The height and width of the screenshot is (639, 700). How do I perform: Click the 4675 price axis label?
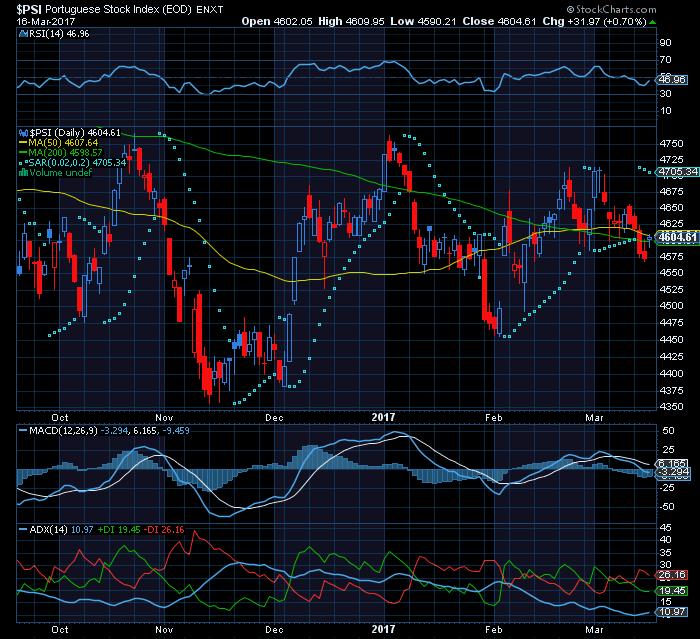[x=671, y=192]
